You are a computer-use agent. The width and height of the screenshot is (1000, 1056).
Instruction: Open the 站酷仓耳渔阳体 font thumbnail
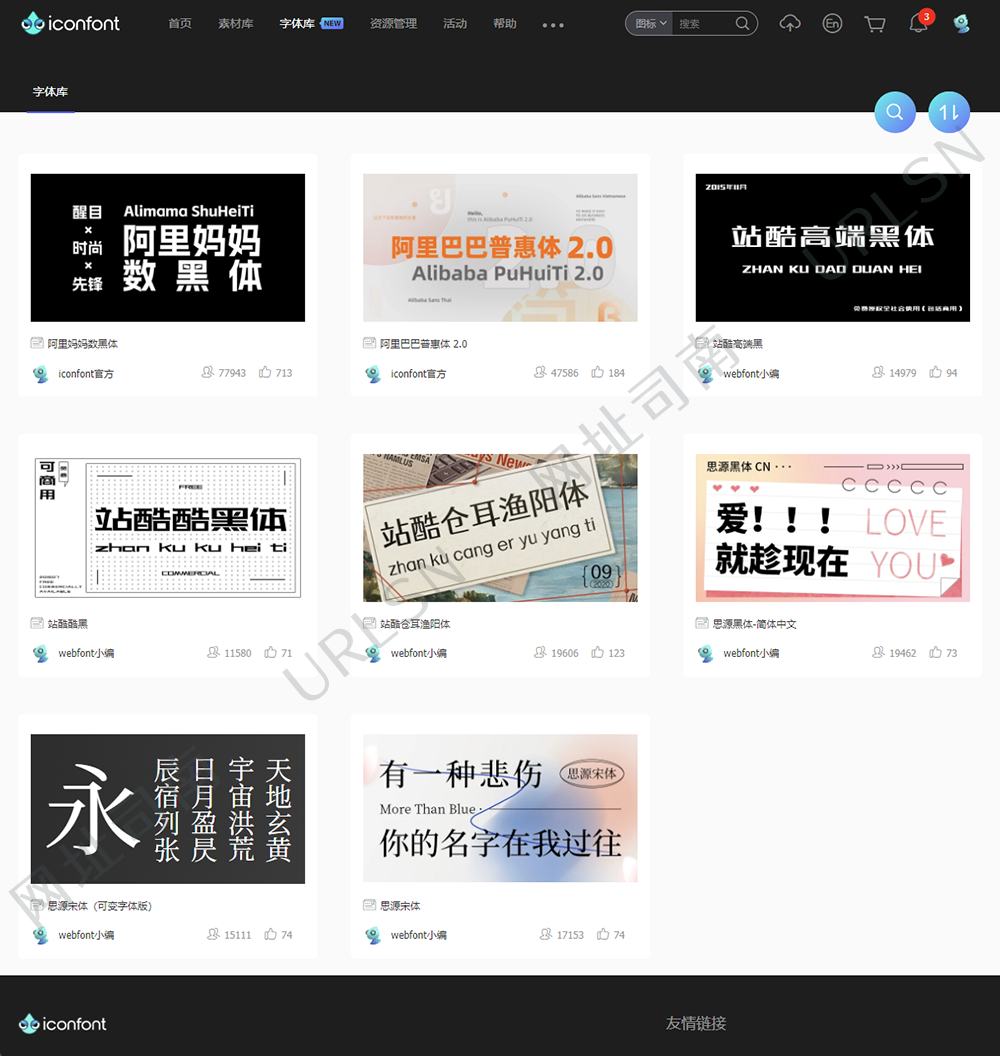coord(500,528)
